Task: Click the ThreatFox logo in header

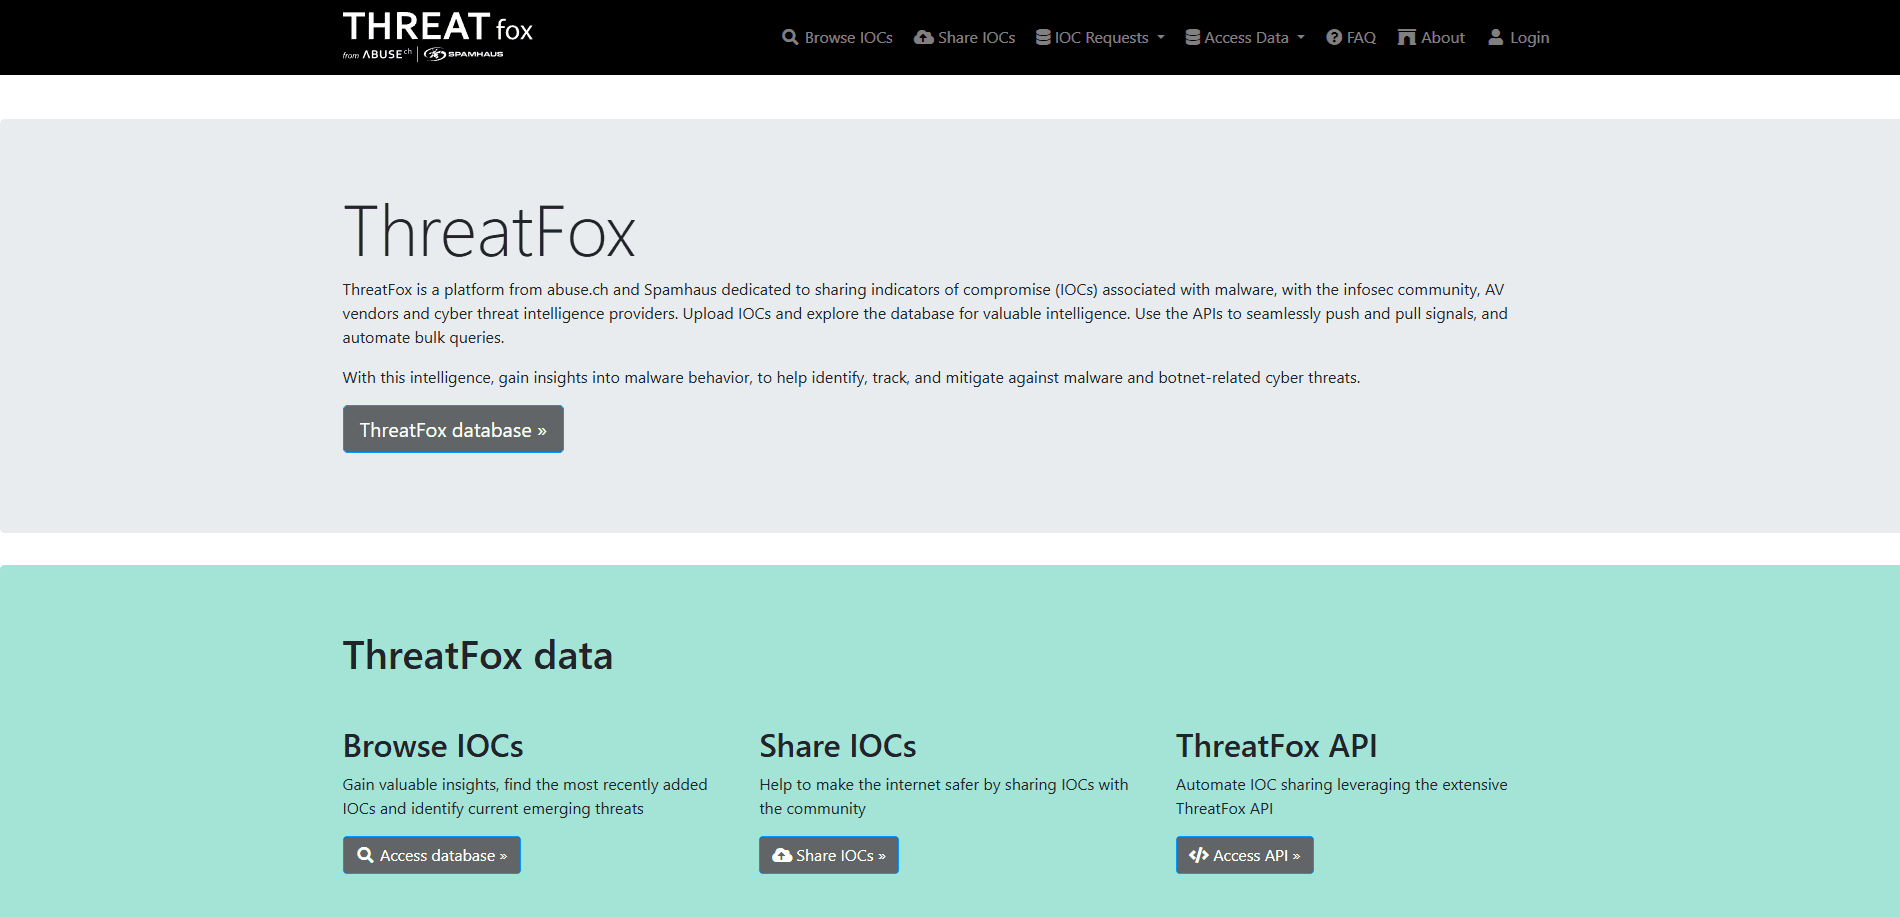Action: [437, 36]
